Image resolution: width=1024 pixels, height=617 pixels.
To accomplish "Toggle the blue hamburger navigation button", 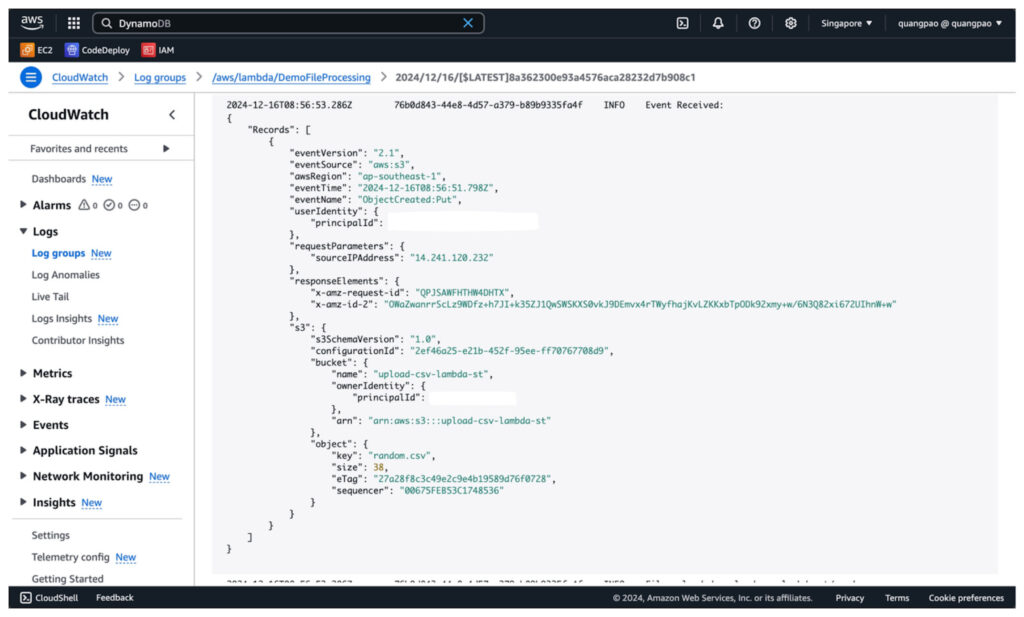I will point(30,77).
